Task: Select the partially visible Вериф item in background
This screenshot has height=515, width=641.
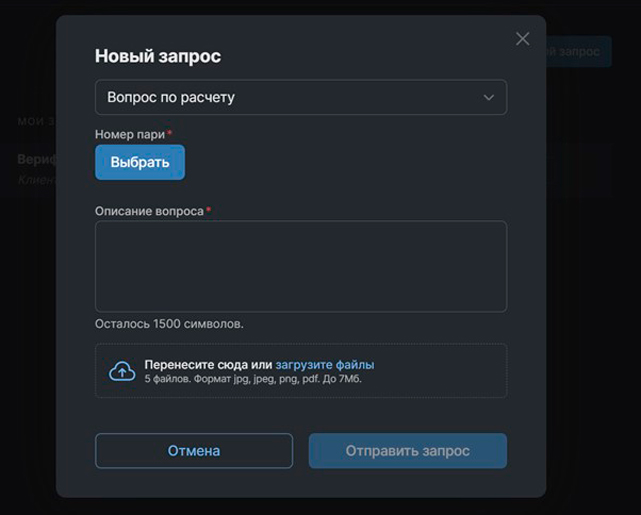Action: 36,160
